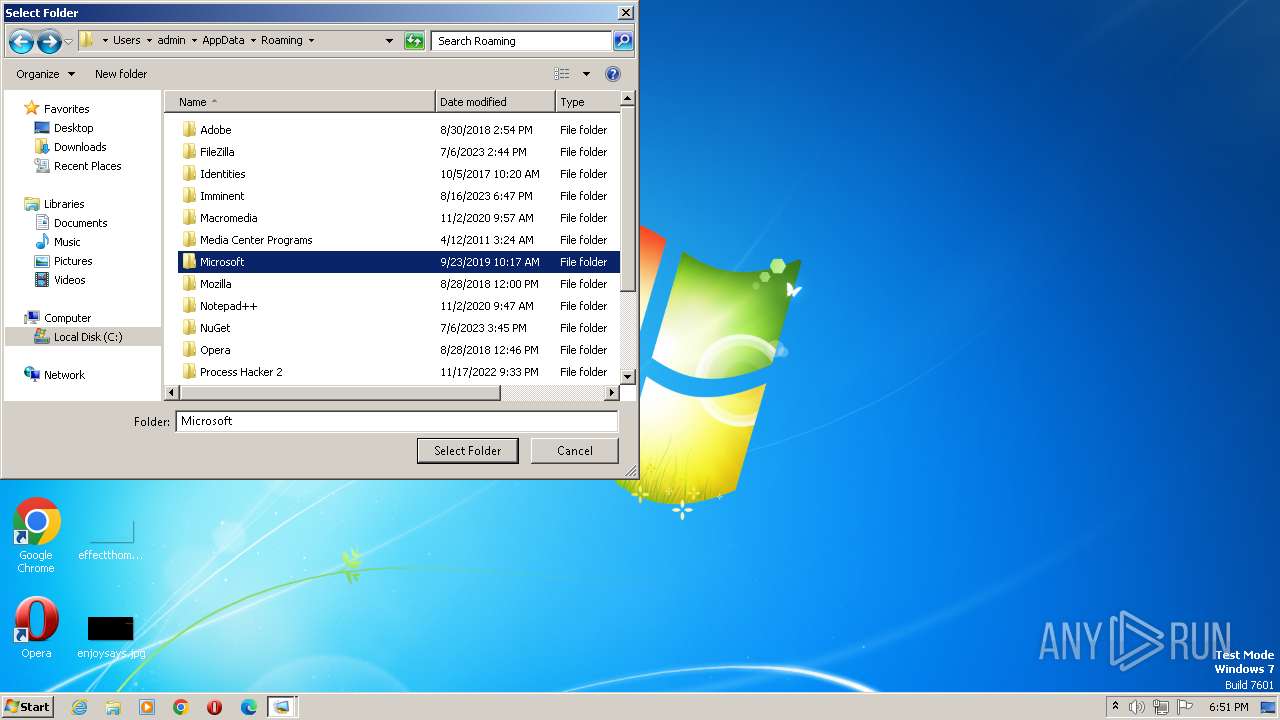Close the Select Folder dialog
The image size is (1280, 720).
point(625,13)
